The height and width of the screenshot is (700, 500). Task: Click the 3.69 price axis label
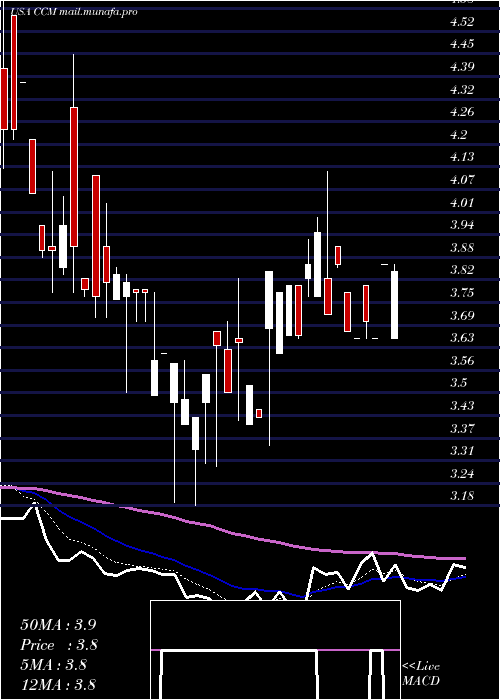pyautogui.click(x=462, y=316)
